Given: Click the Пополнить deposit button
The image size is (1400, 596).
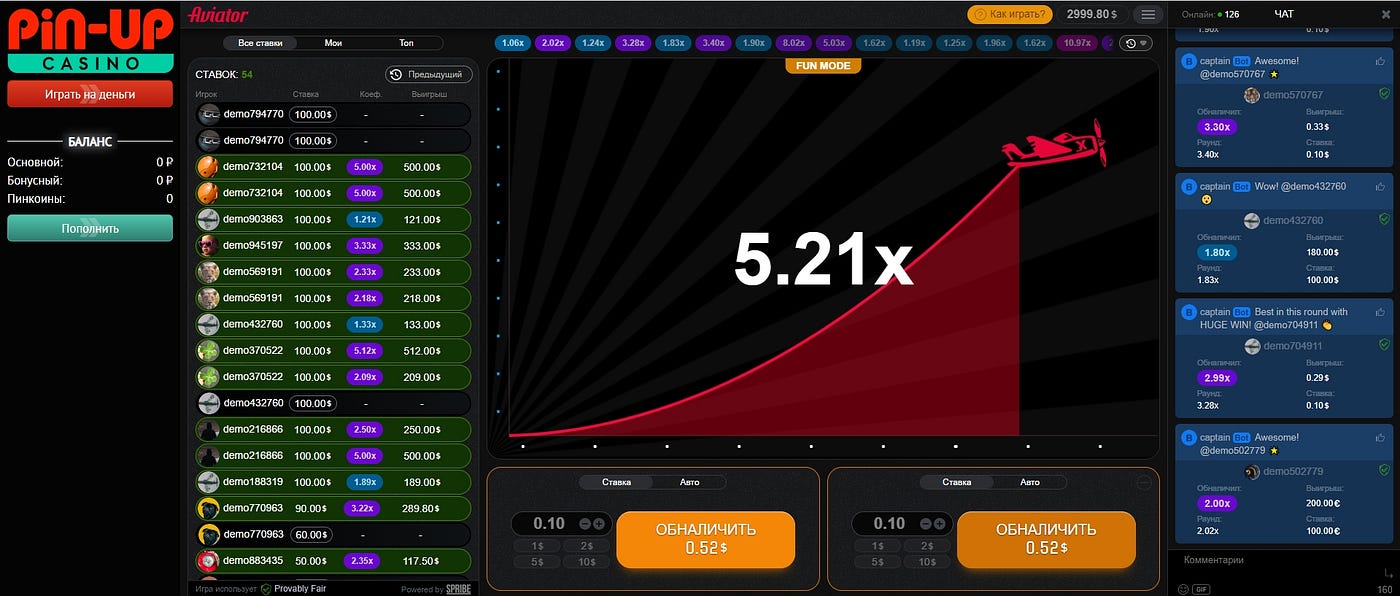Looking at the screenshot, I should [x=90, y=228].
